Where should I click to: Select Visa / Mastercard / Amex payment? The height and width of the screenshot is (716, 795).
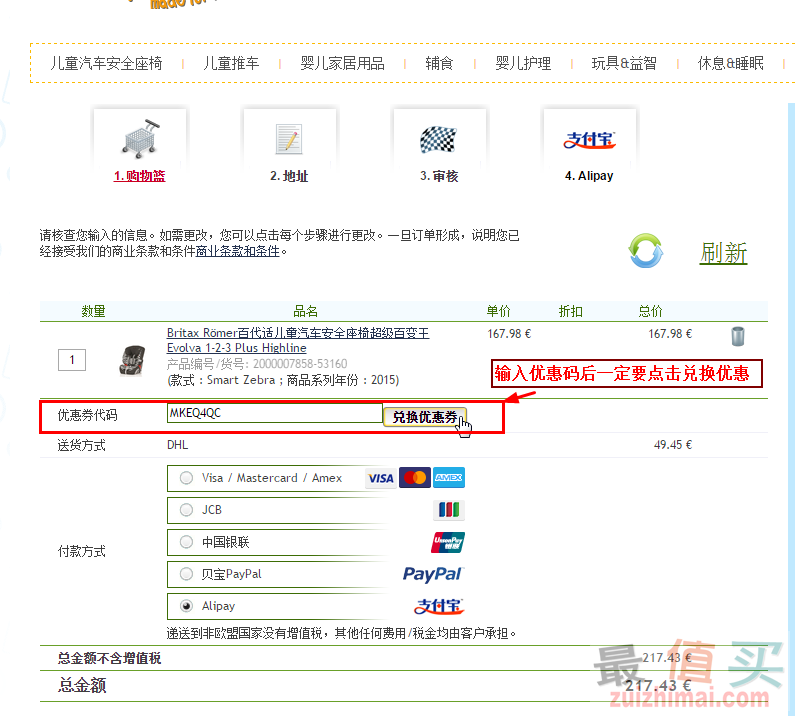coord(187,478)
